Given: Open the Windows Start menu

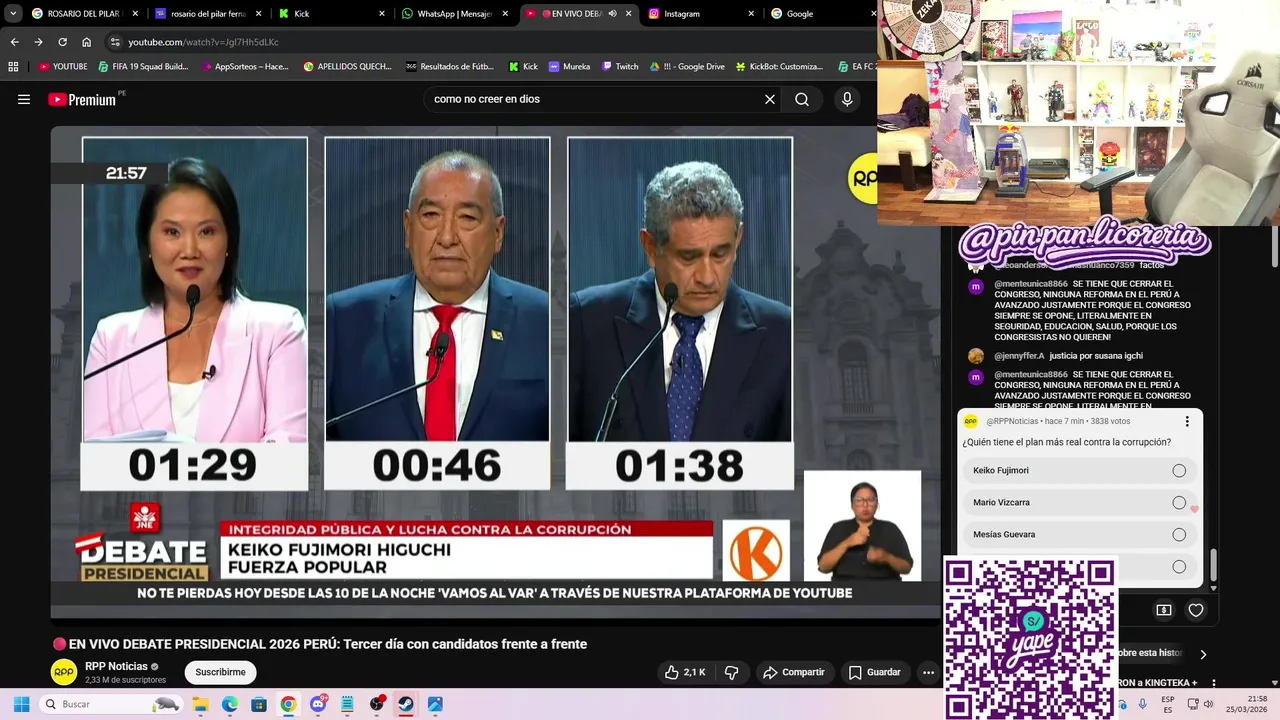Looking at the screenshot, I should tap(21, 704).
